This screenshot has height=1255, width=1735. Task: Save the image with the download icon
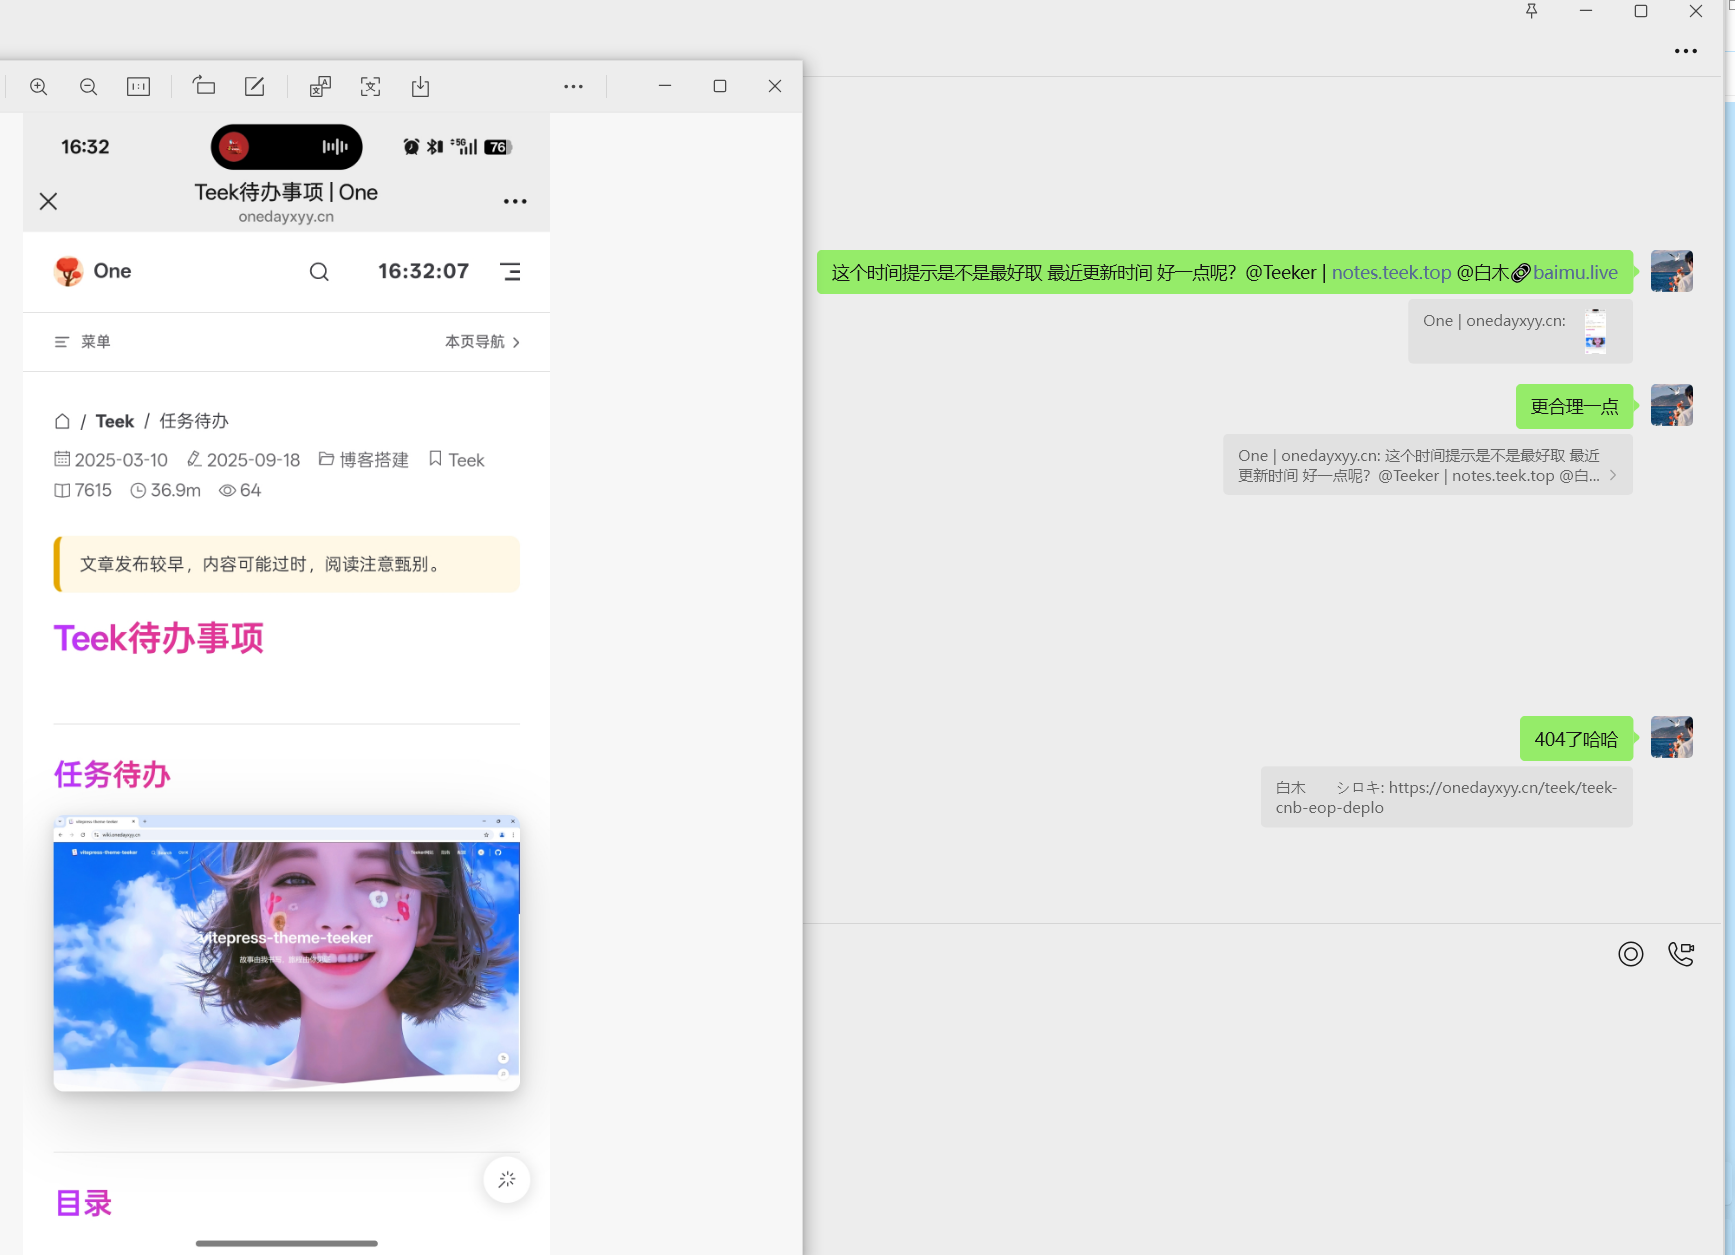pyautogui.click(x=420, y=87)
